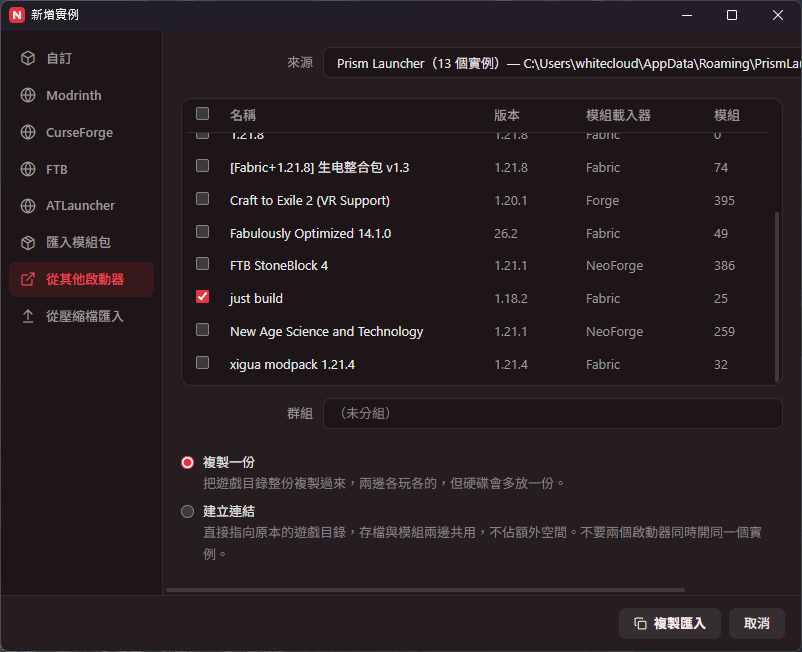Click the 386 mods count cell

[x=724, y=266]
